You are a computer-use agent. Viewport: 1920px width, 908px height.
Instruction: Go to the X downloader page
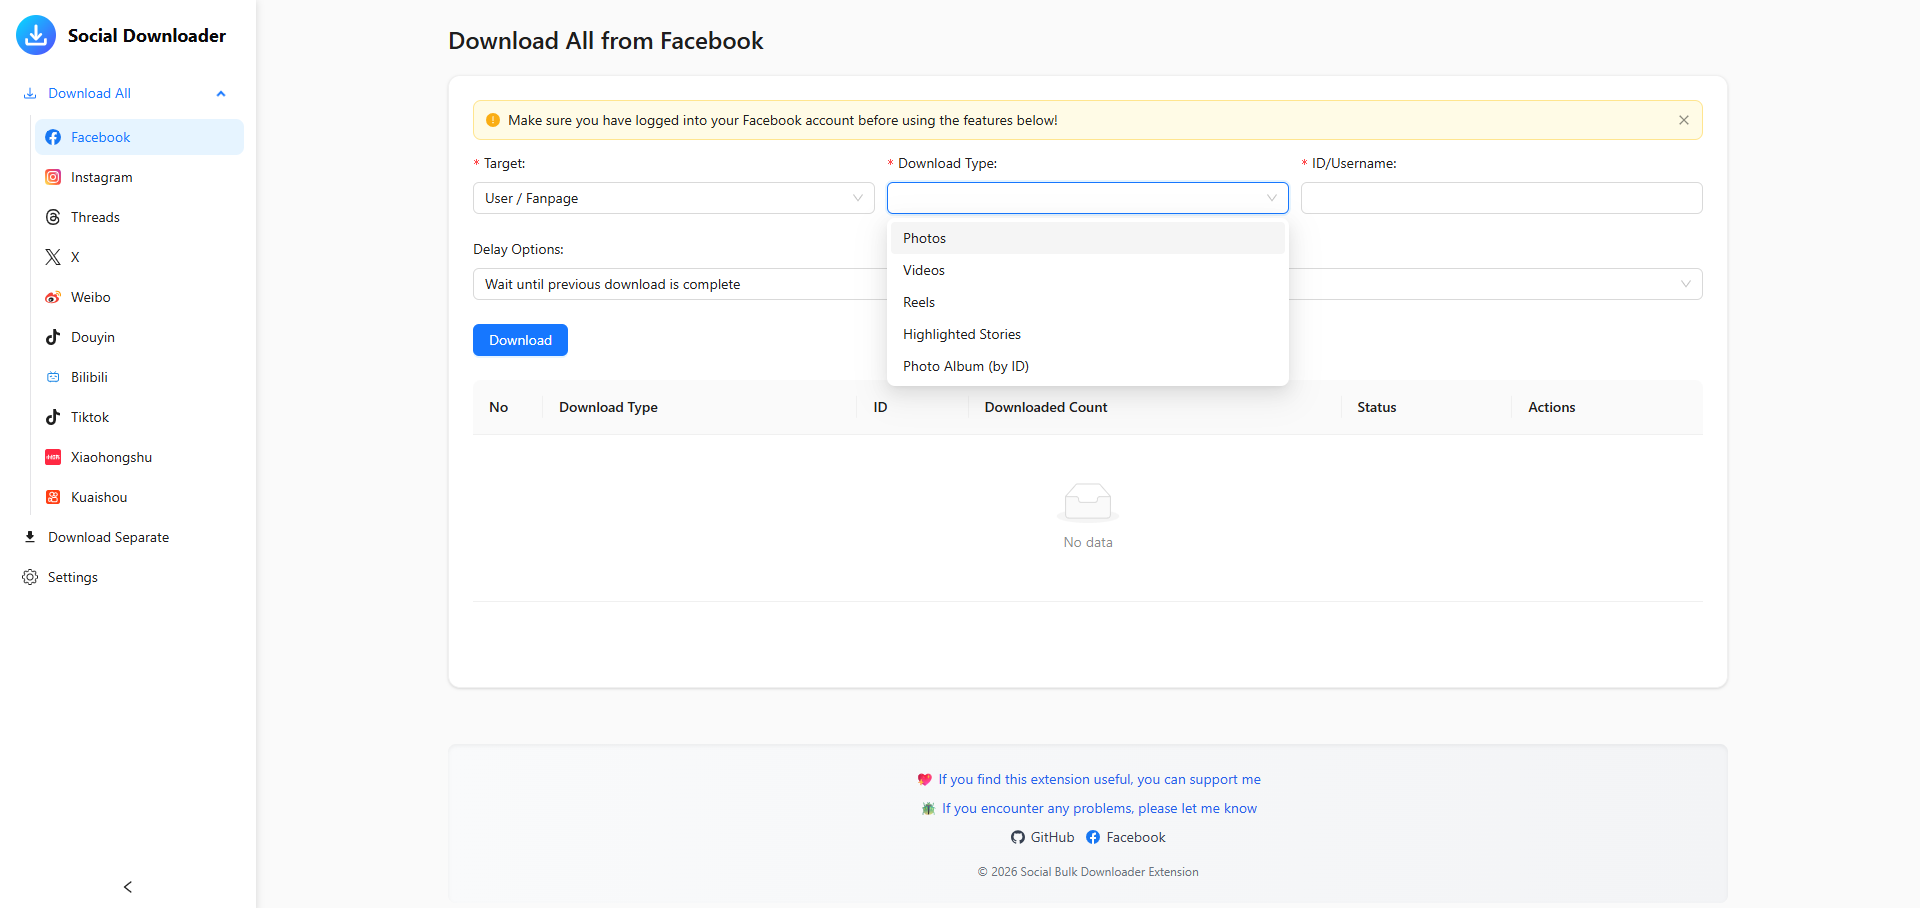(140, 257)
